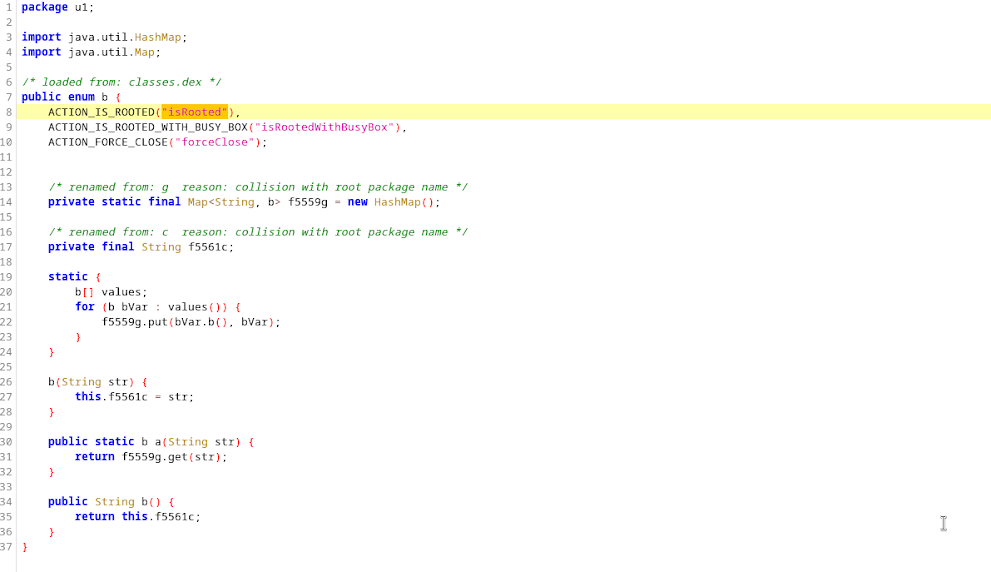The image size is (991, 572).
Task: Click the static block keyword
Action: 68,277
